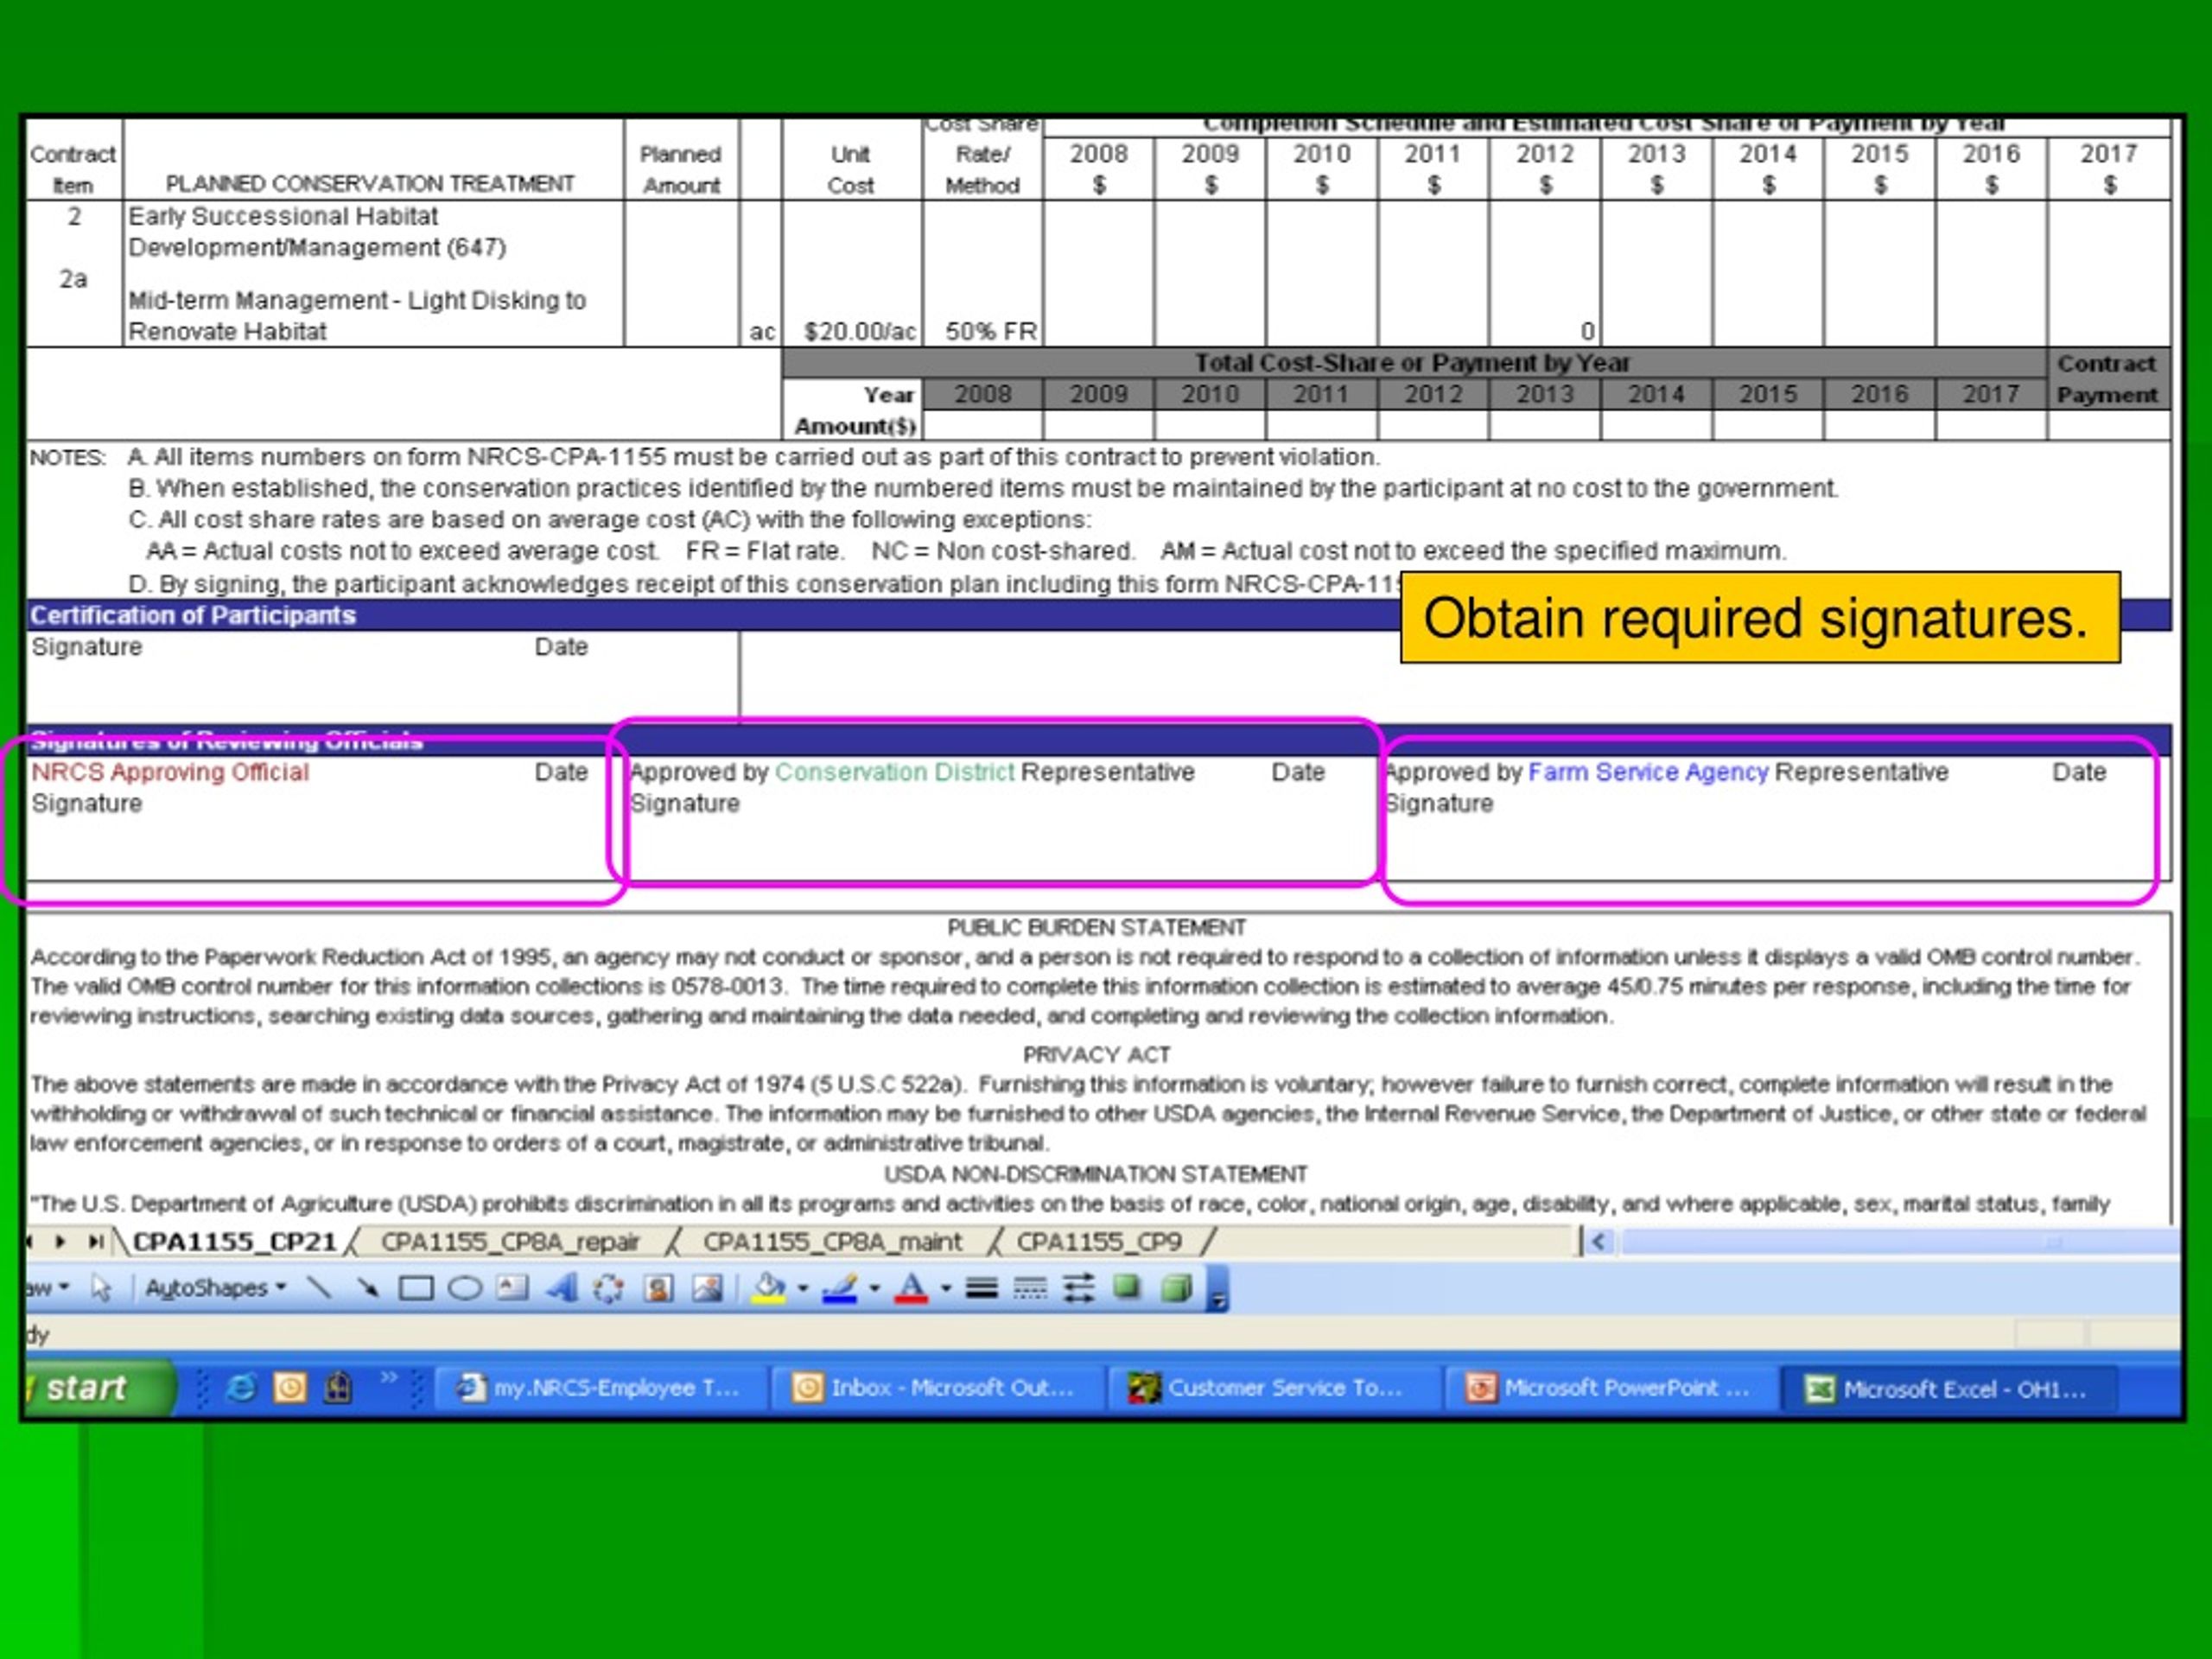This screenshot has width=2212, height=1659.
Task: Expand the Line Color dropdown arrow
Action: [x=874, y=1288]
